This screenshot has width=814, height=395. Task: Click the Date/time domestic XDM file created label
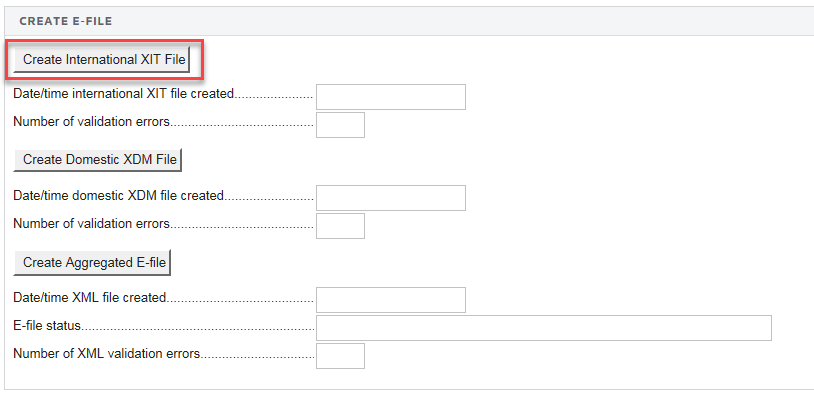coord(118,196)
